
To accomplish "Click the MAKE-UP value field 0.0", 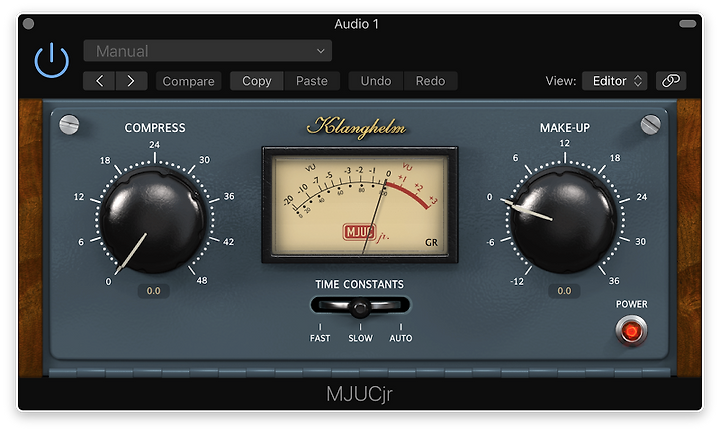I will click(564, 291).
